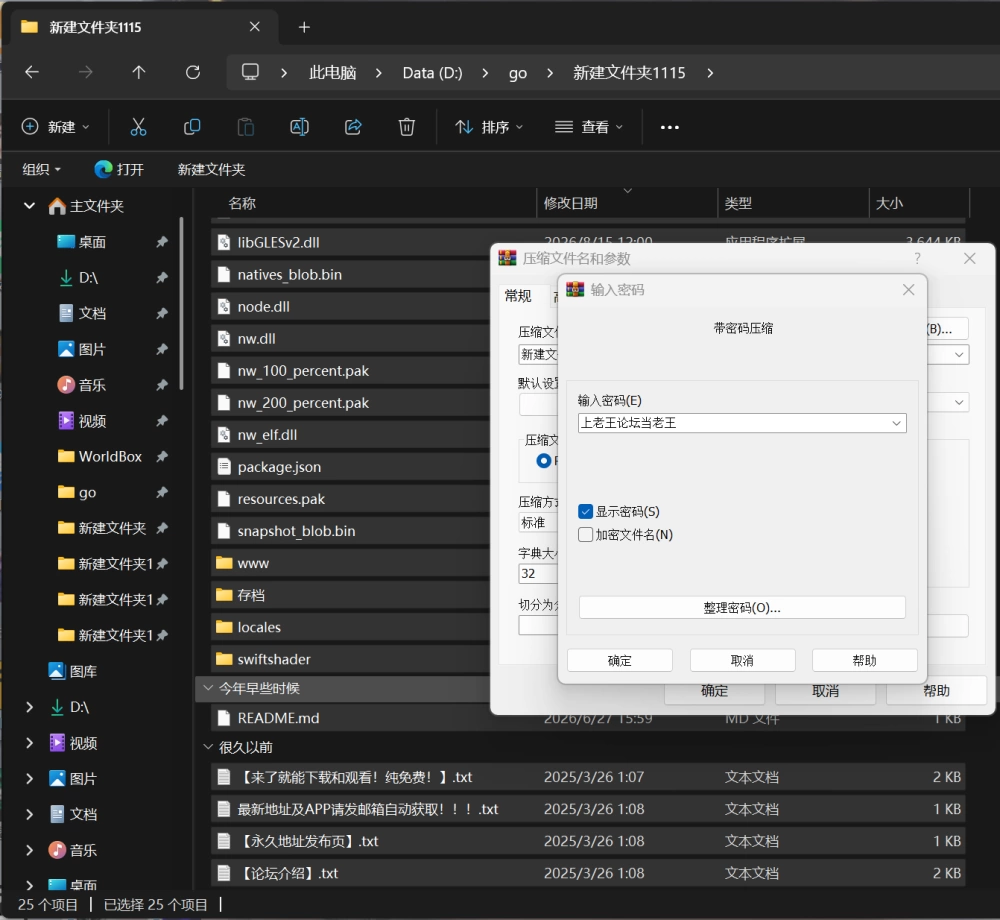Screen dimensions: 1000x920
Task: Select the archive format radio button
Action: pos(543,460)
